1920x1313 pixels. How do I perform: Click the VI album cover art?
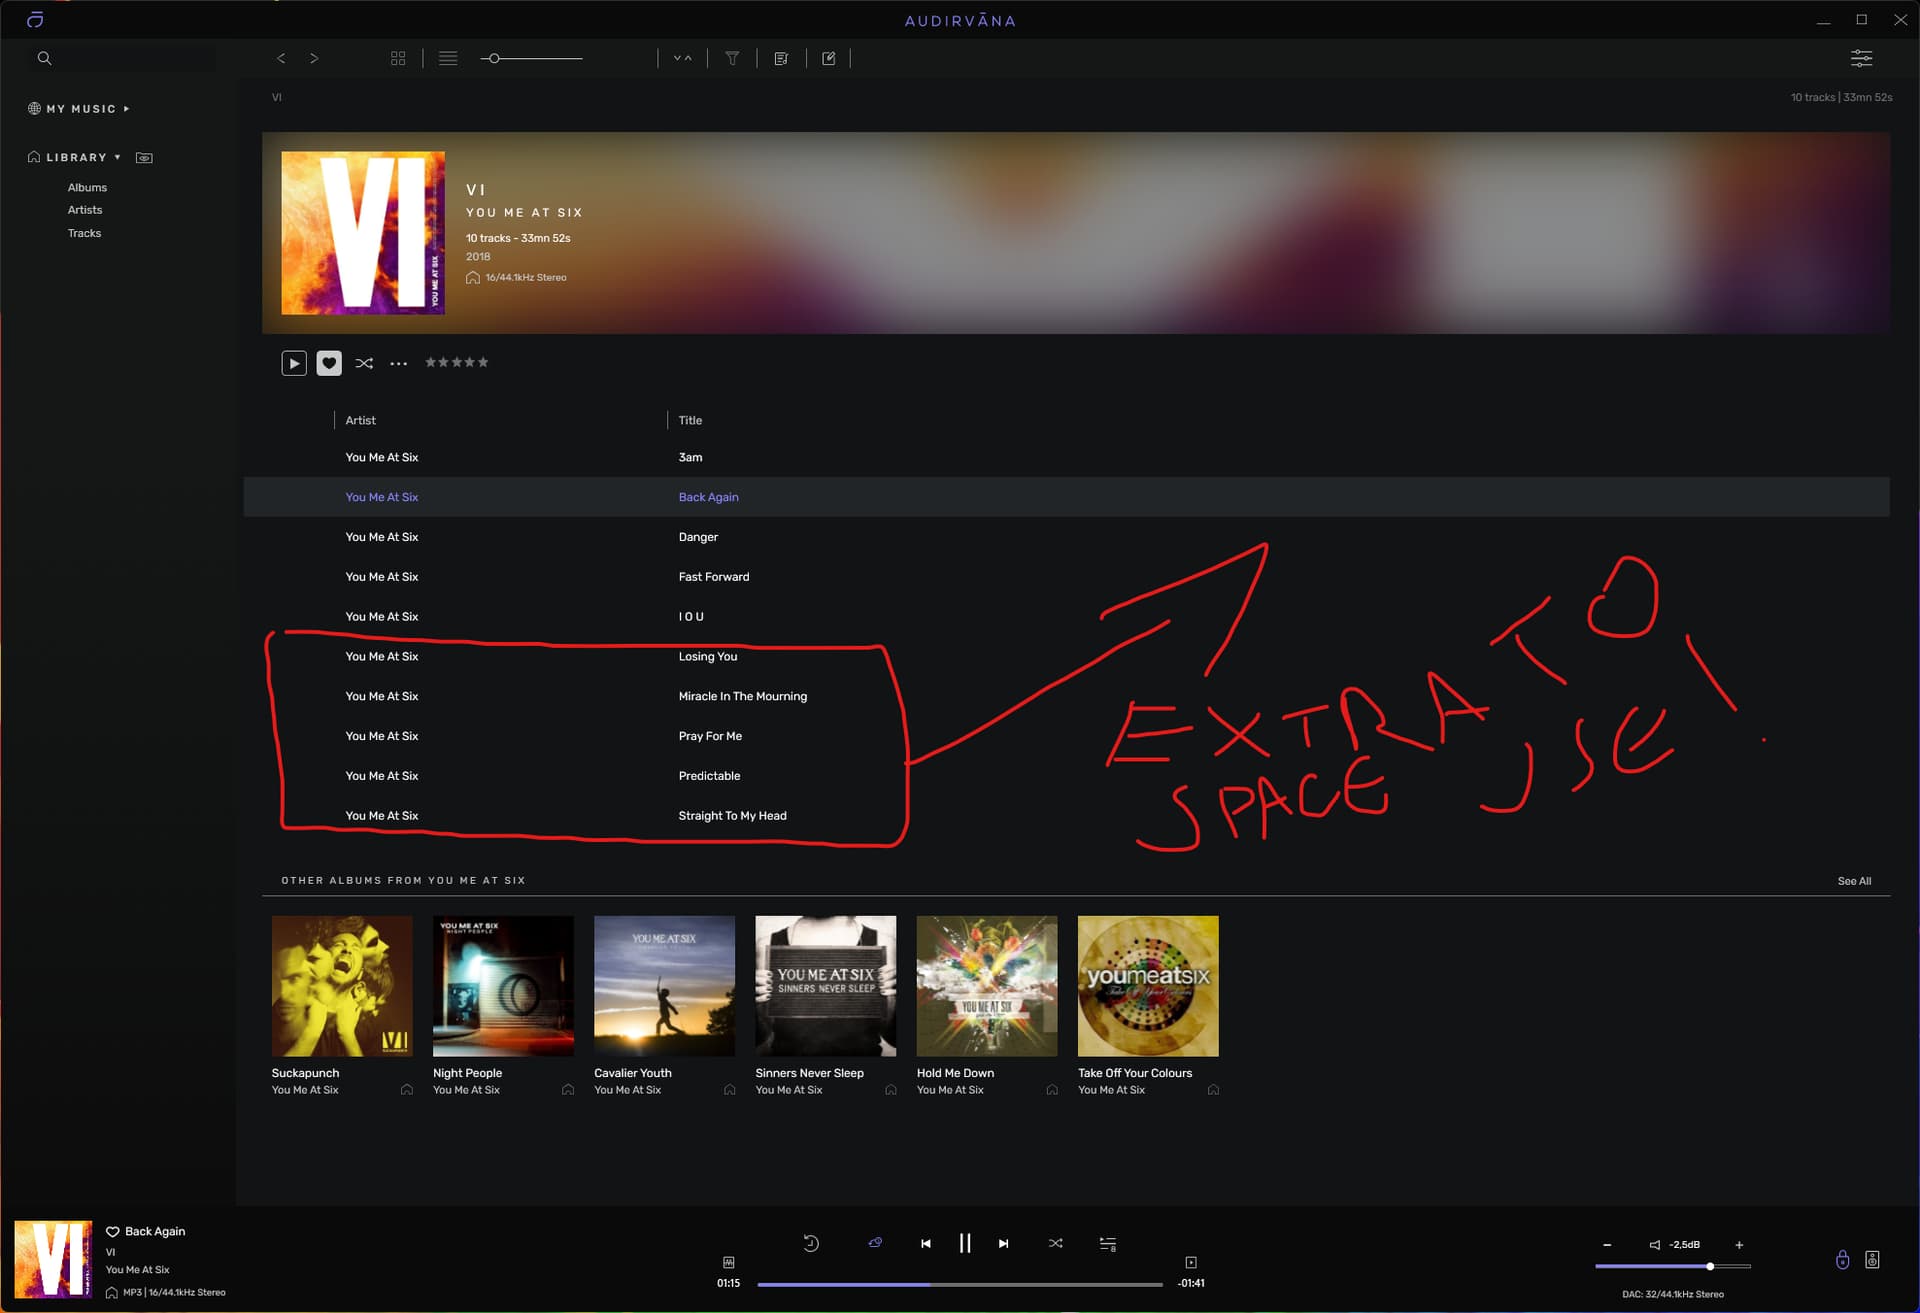pyautogui.click(x=363, y=233)
